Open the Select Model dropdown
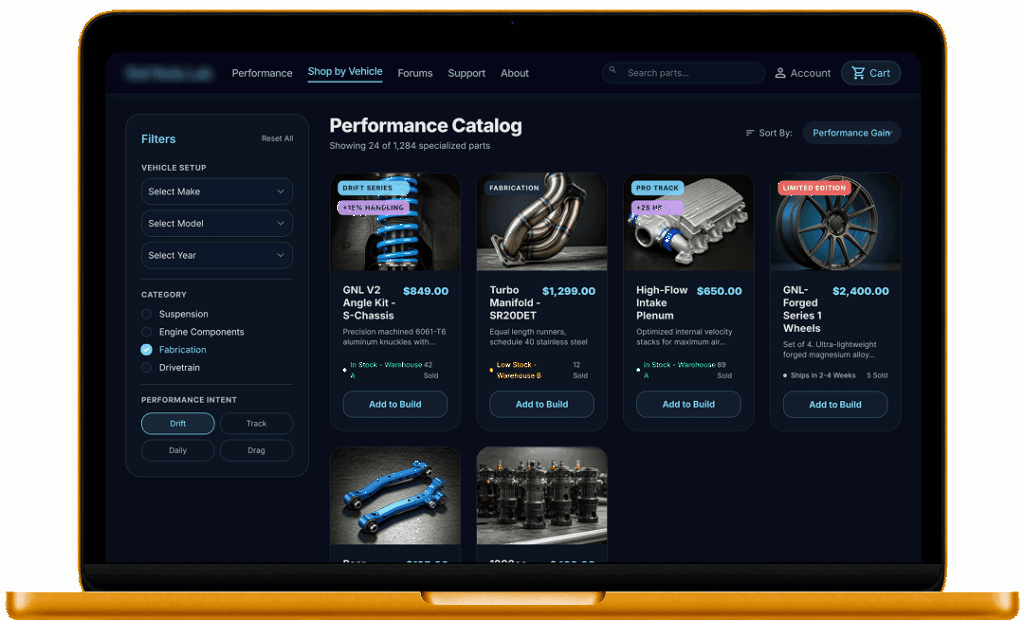 pyautogui.click(x=217, y=223)
